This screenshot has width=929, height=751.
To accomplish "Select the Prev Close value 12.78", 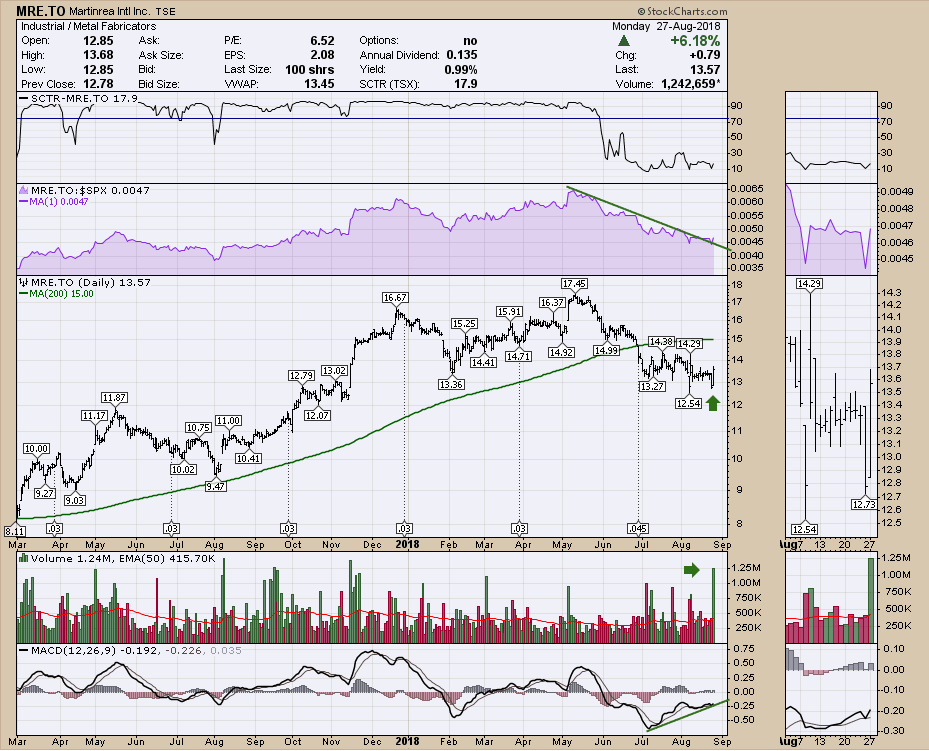I will point(98,84).
